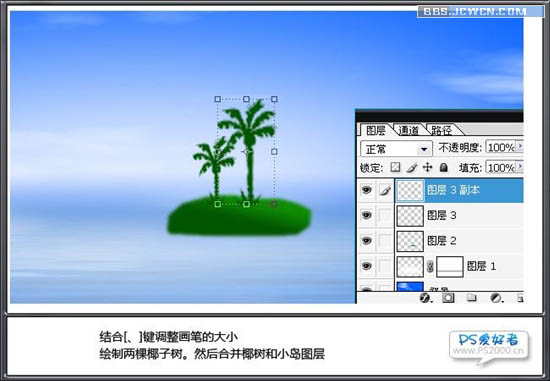This screenshot has height=381, width=550.
Task: Switch to the 路径 tab
Action: click(x=441, y=131)
